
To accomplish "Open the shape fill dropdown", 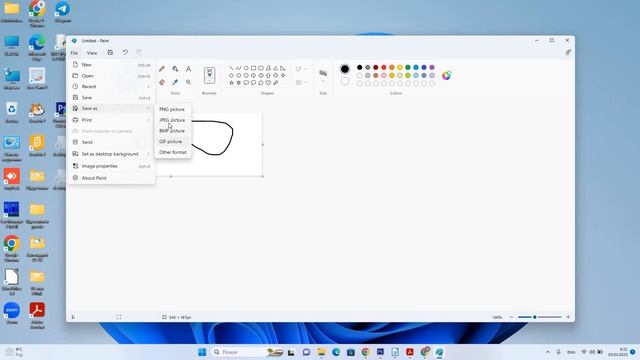I will 301,82.
